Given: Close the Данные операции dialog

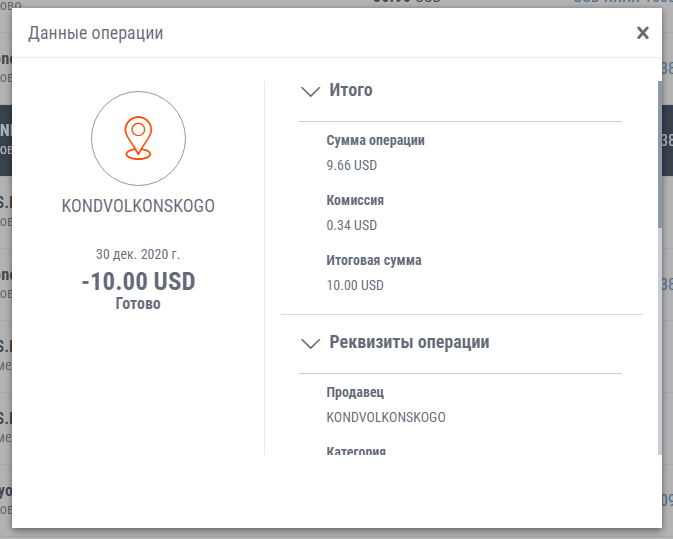Looking at the screenshot, I should coord(642,33).
